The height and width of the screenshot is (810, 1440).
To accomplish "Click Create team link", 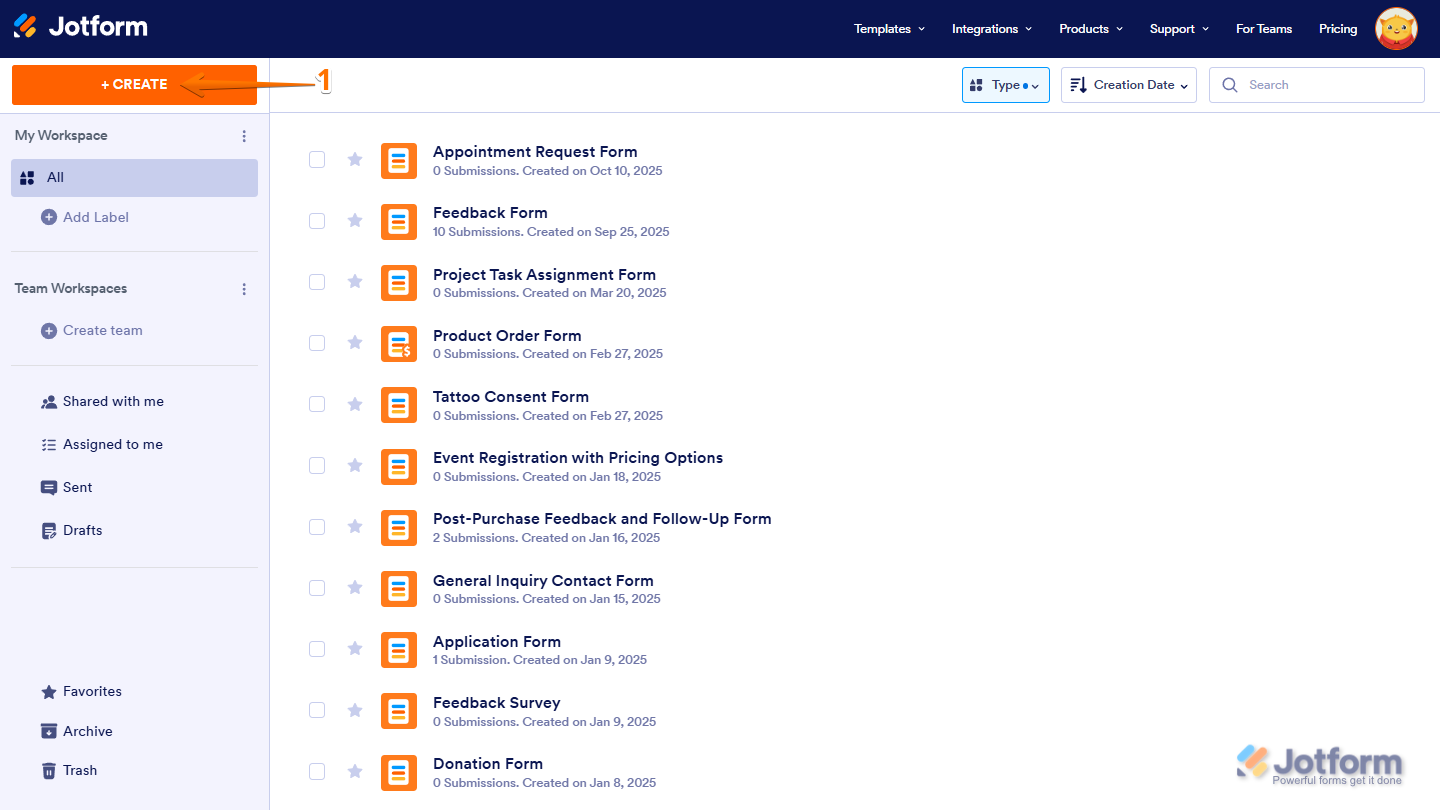I will (92, 331).
